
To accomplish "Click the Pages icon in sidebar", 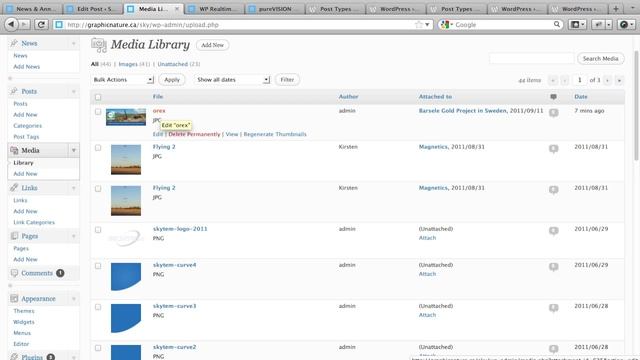I will pos(14,236).
